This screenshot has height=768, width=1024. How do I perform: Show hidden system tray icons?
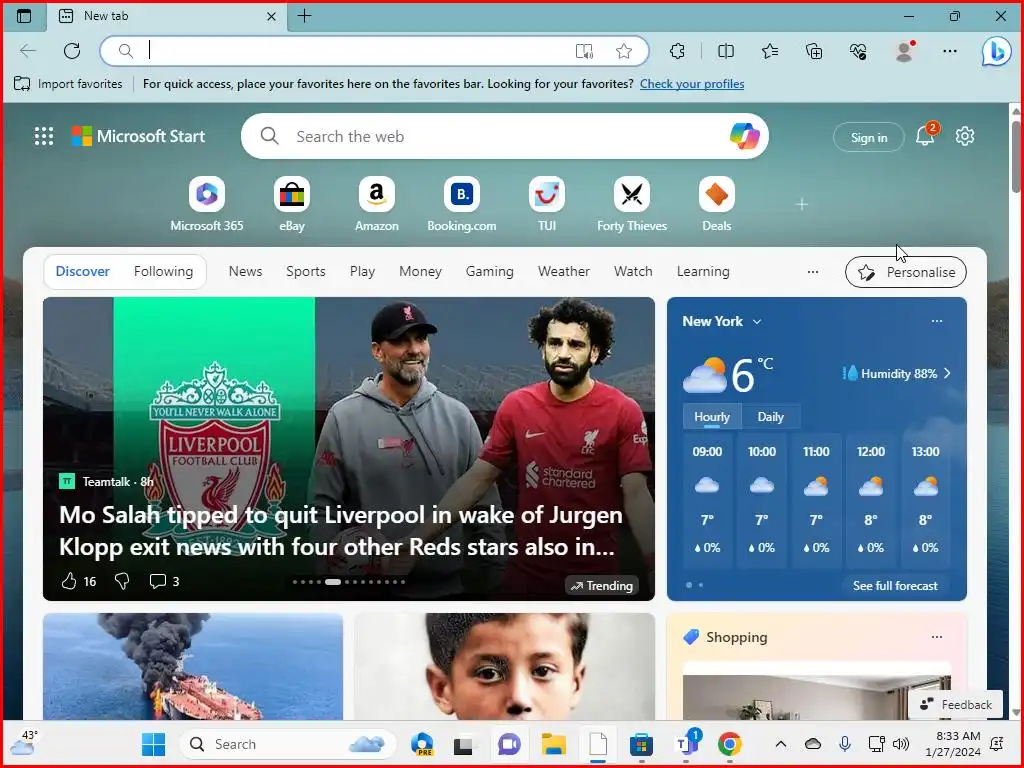point(780,744)
